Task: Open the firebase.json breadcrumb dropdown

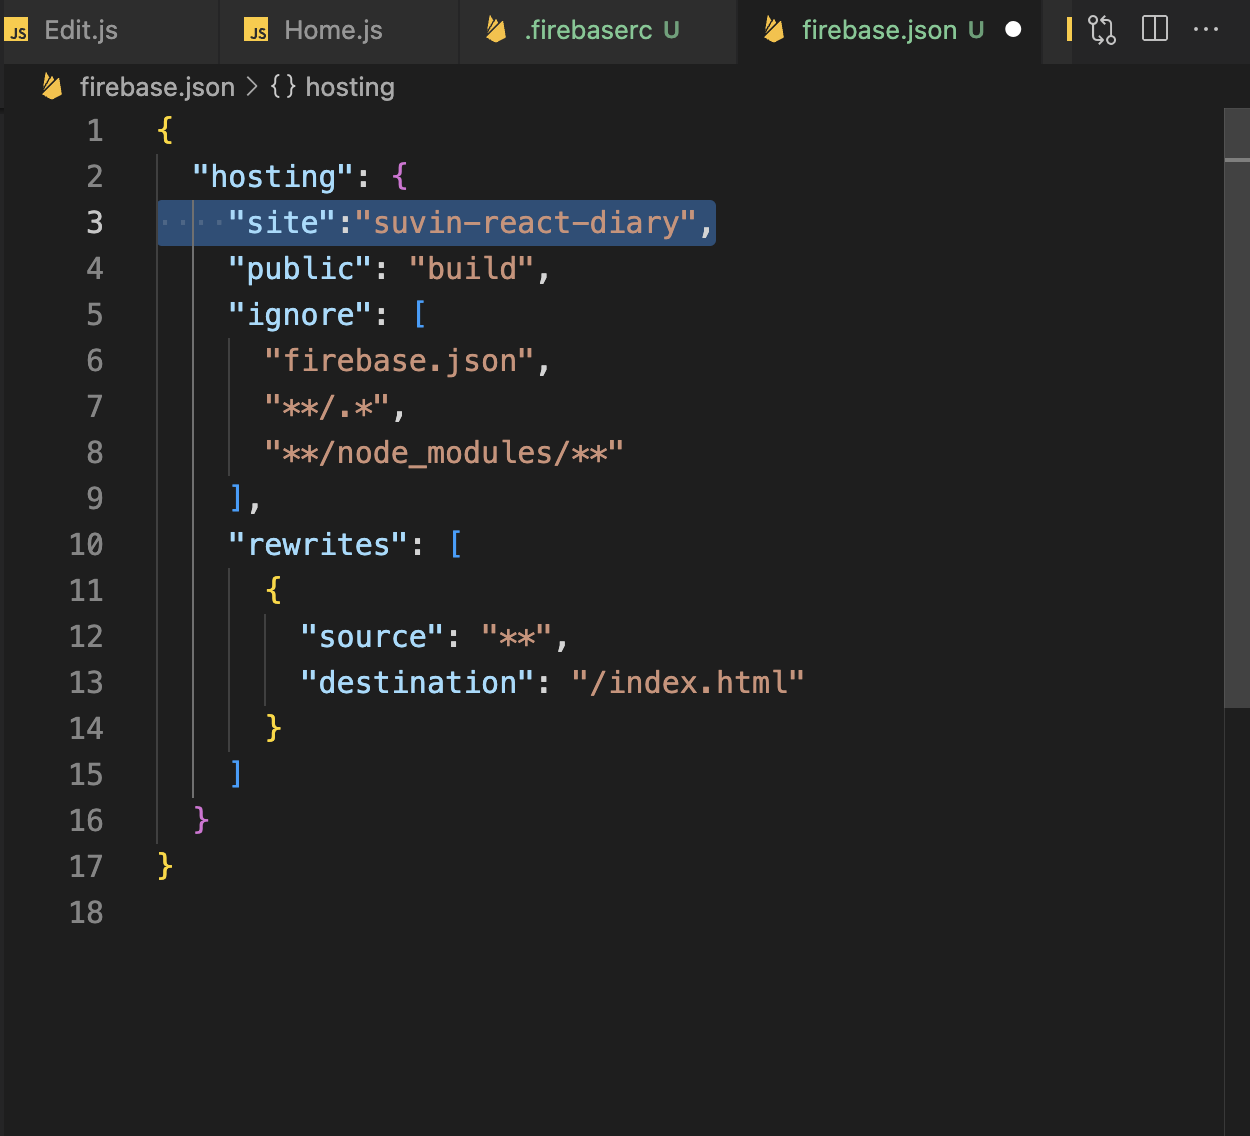Action: pyautogui.click(x=157, y=87)
